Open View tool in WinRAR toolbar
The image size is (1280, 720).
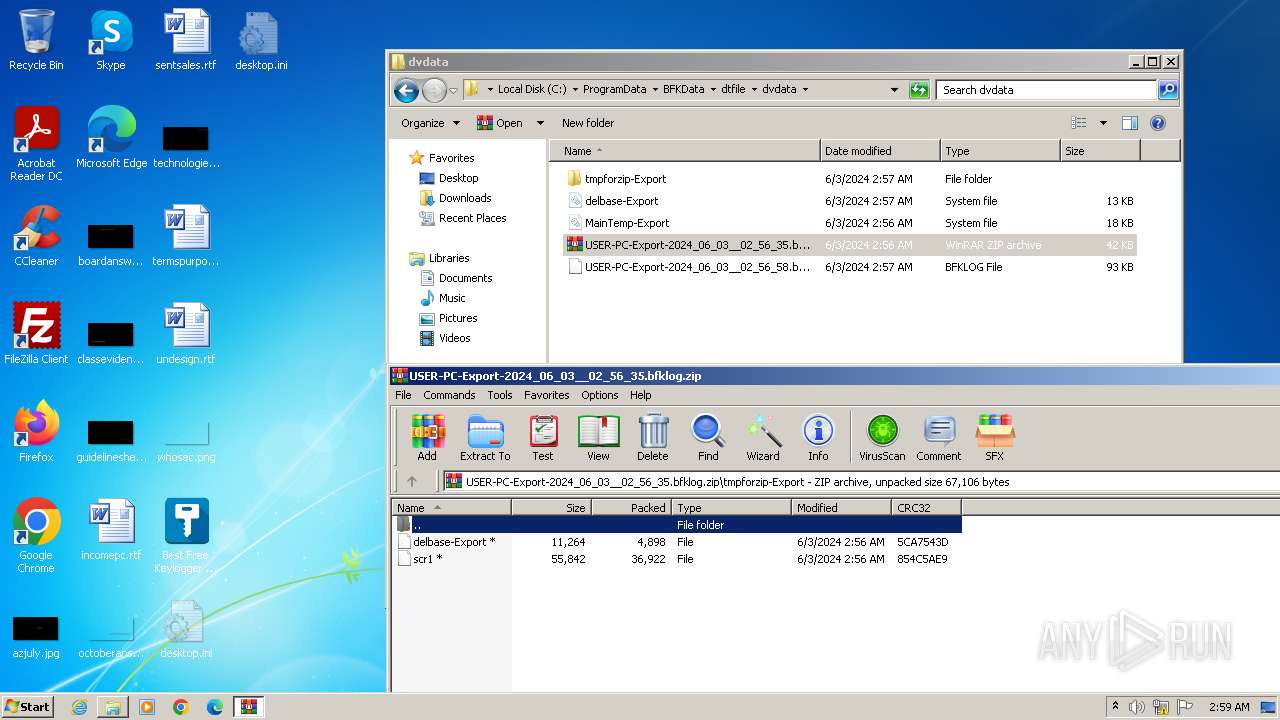[598, 438]
